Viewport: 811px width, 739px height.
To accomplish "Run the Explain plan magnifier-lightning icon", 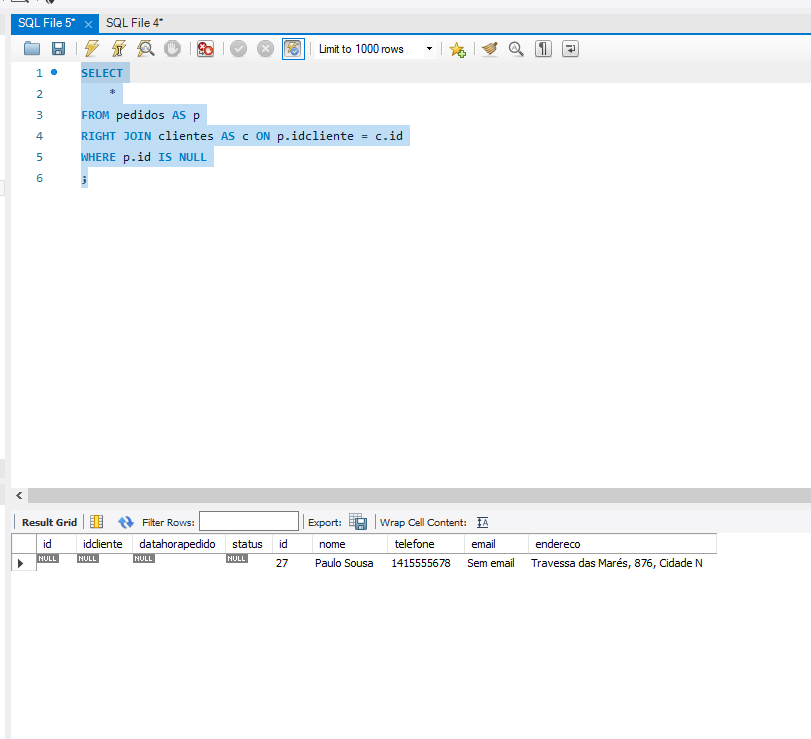I will (x=146, y=49).
